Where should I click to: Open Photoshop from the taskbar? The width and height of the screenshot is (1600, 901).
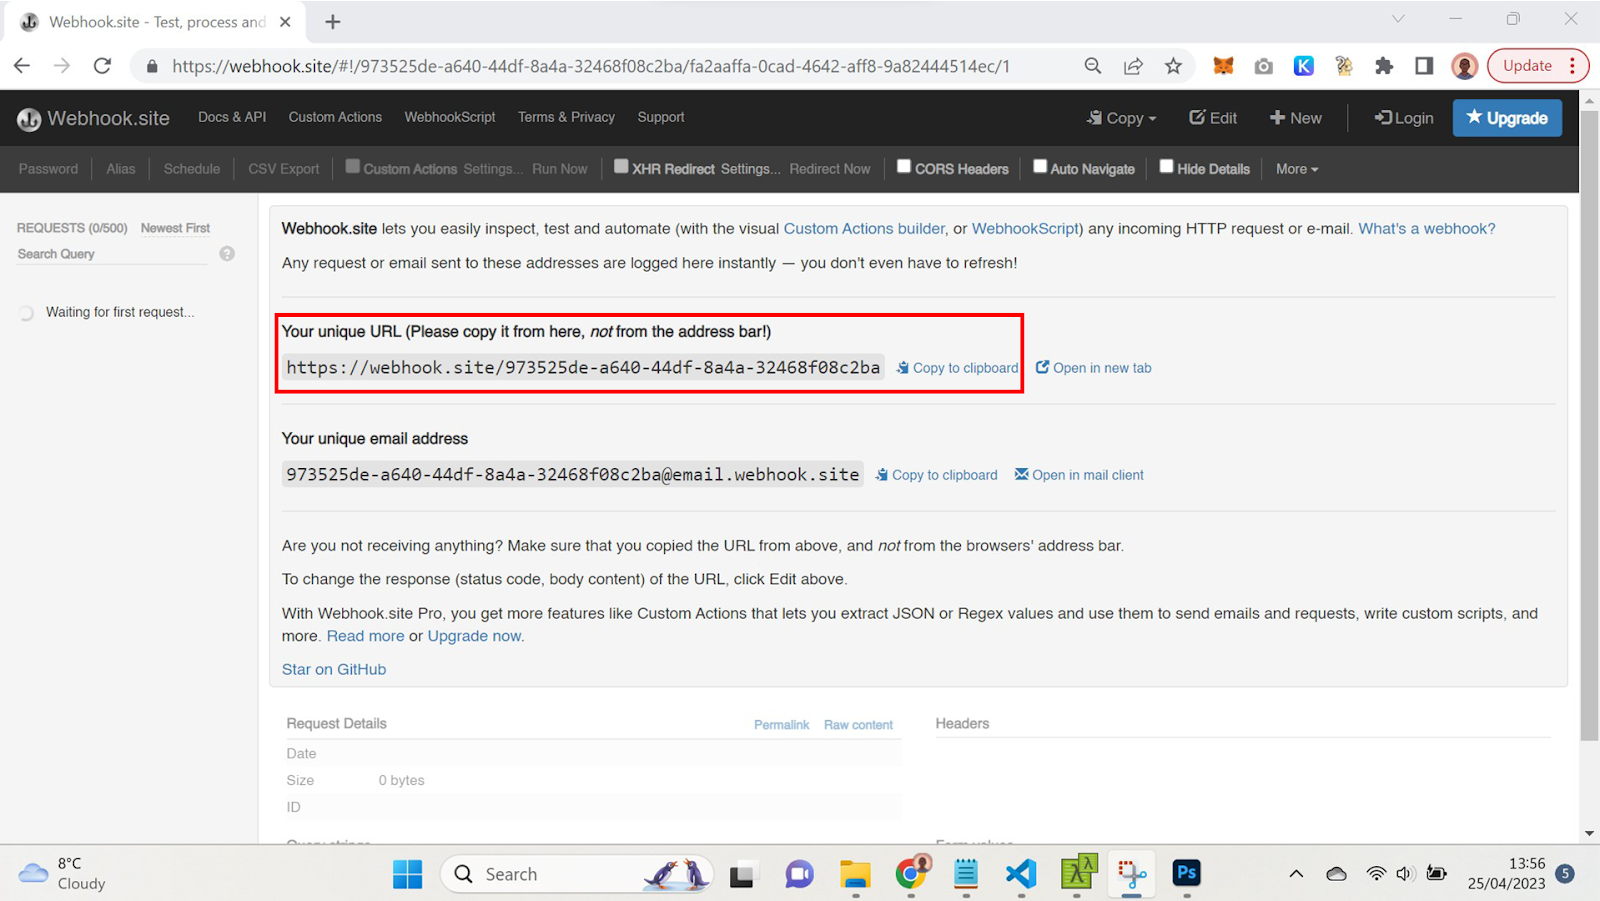tap(1186, 873)
